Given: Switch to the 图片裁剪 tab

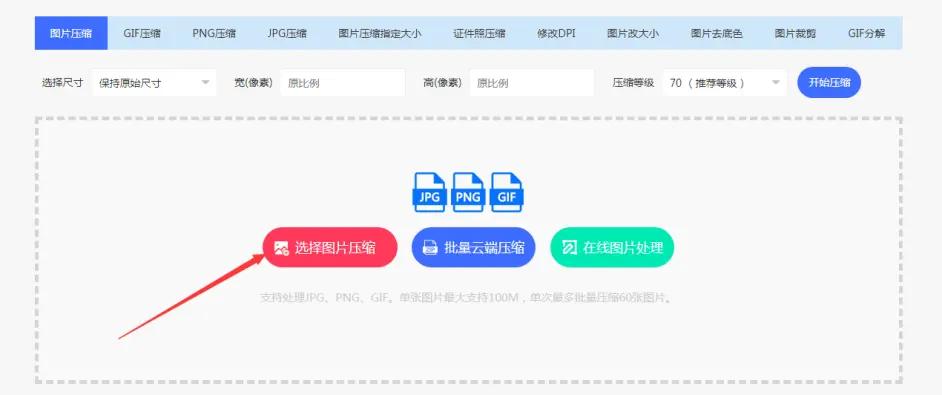Looking at the screenshot, I should tap(795, 33).
